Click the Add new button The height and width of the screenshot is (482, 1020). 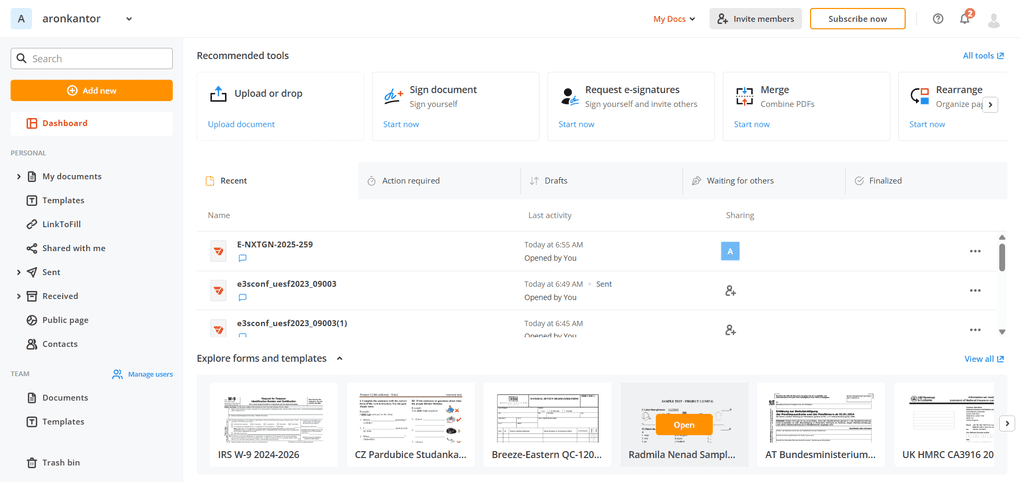(x=92, y=90)
